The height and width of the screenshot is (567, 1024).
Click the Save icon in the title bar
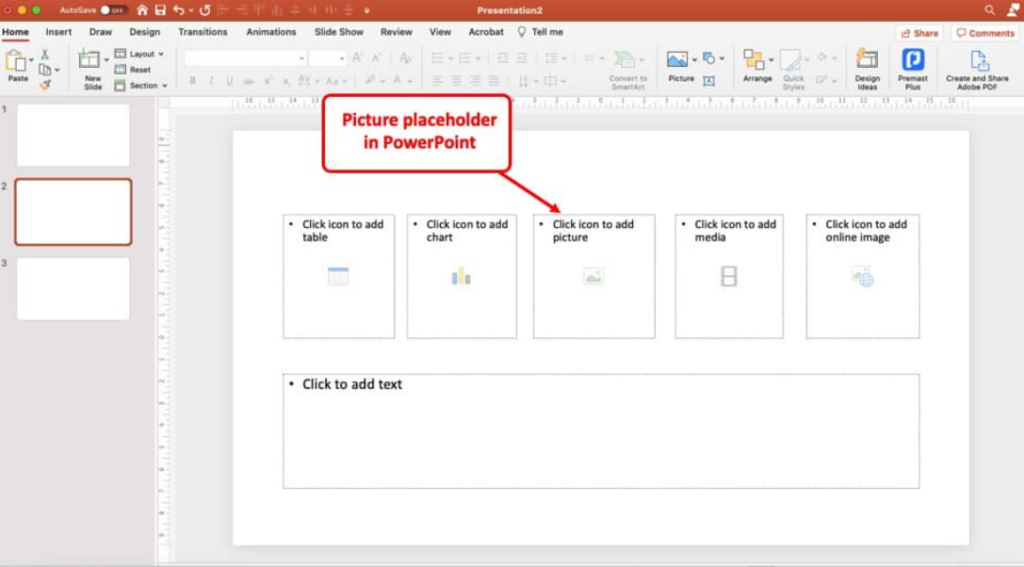pyautogui.click(x=159, y=10)
